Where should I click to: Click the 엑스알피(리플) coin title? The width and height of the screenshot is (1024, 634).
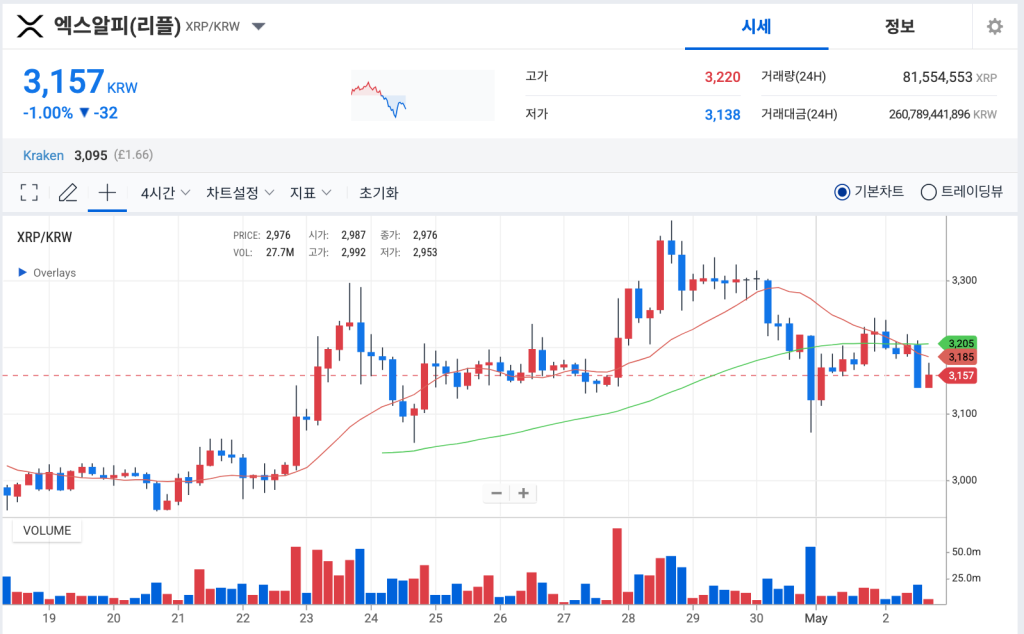[117, 26]
